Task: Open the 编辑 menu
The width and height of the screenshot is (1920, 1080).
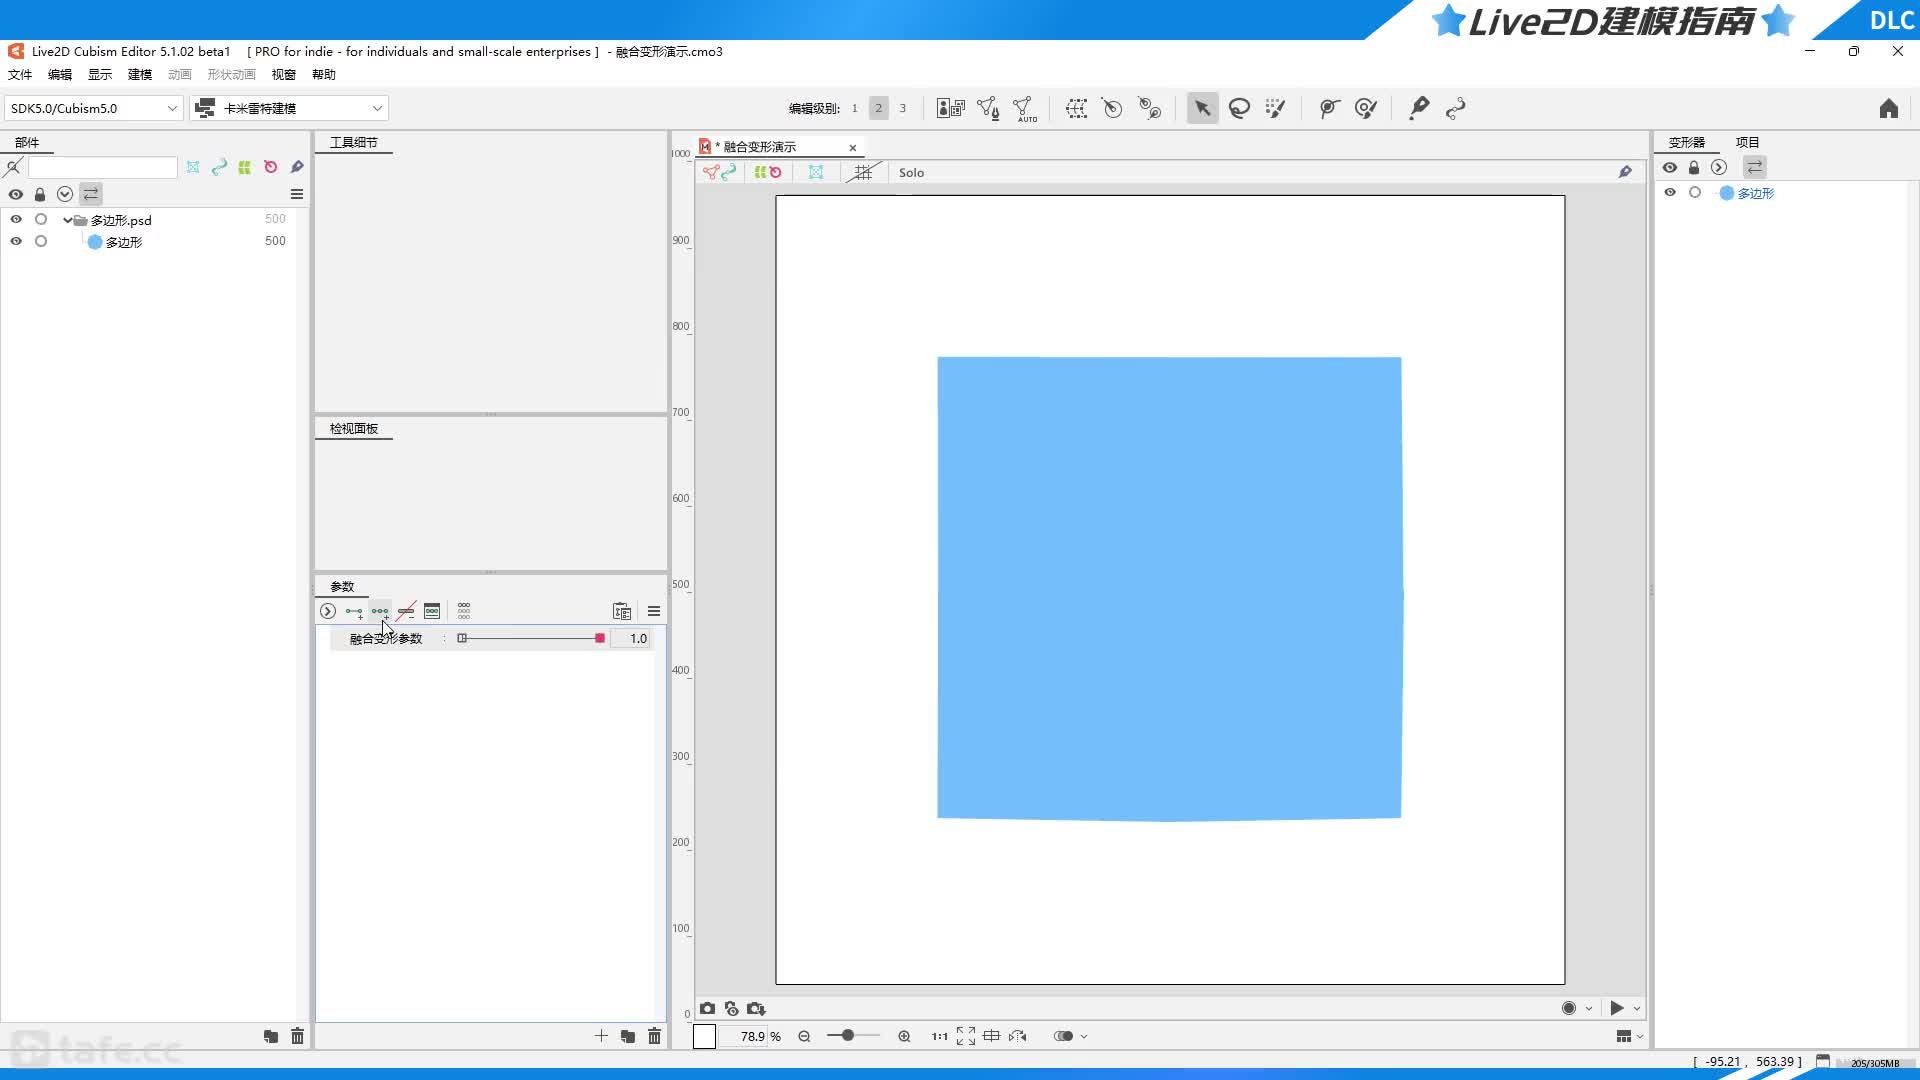Action: click(60, 75)
